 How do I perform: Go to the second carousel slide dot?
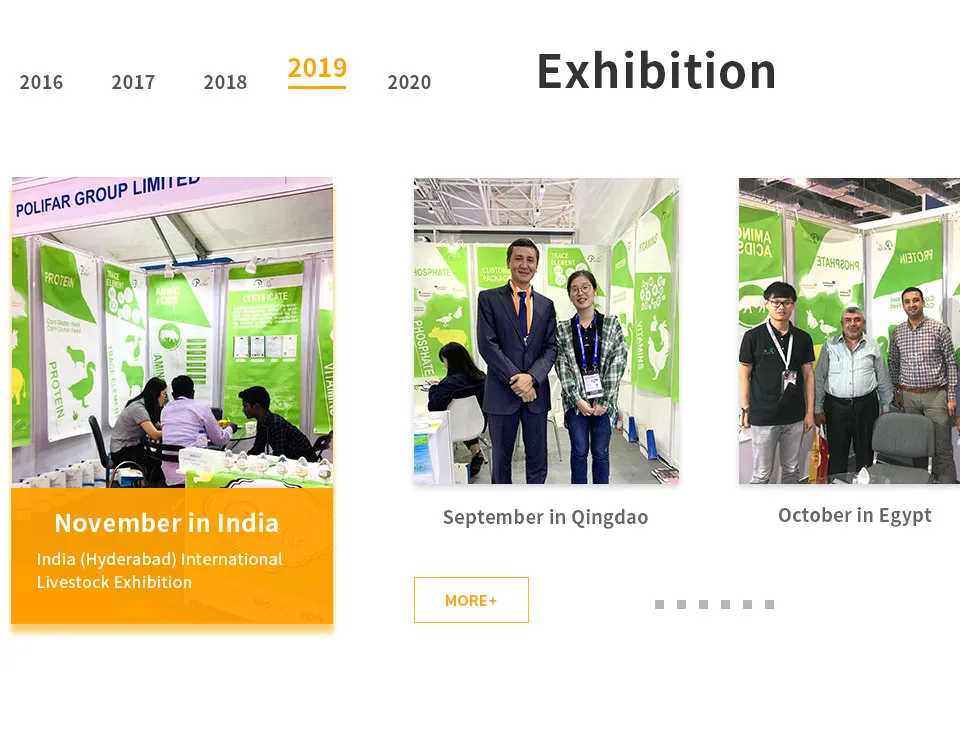pyautogui.click(x=681, y=604)
